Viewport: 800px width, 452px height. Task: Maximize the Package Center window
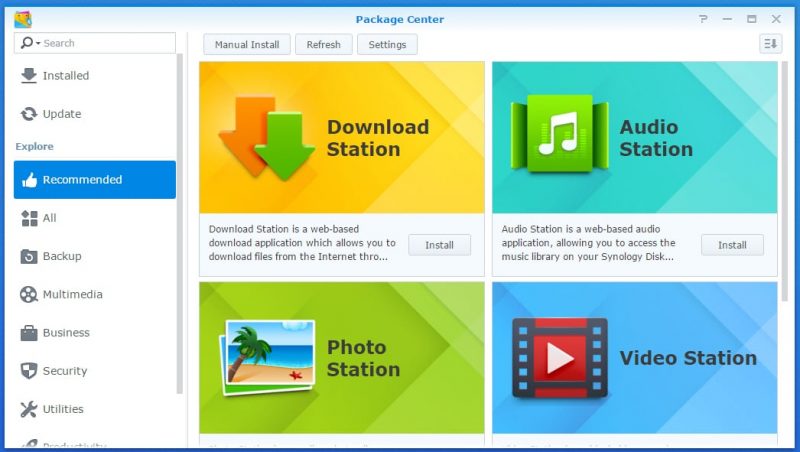pyautogui.click(x=752, y=19)
